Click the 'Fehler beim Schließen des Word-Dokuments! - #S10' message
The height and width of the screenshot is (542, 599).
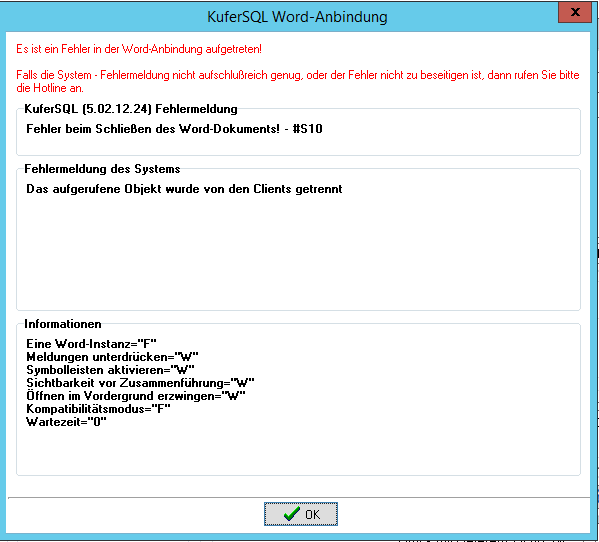click(174, 129)
